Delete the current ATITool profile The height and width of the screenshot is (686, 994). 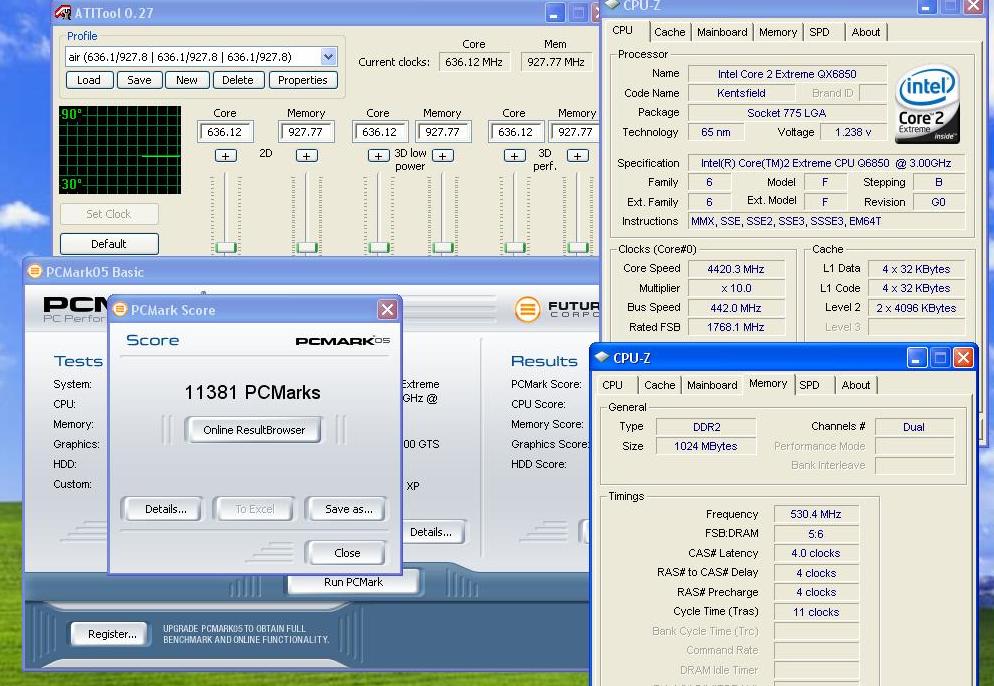(238, 80)
